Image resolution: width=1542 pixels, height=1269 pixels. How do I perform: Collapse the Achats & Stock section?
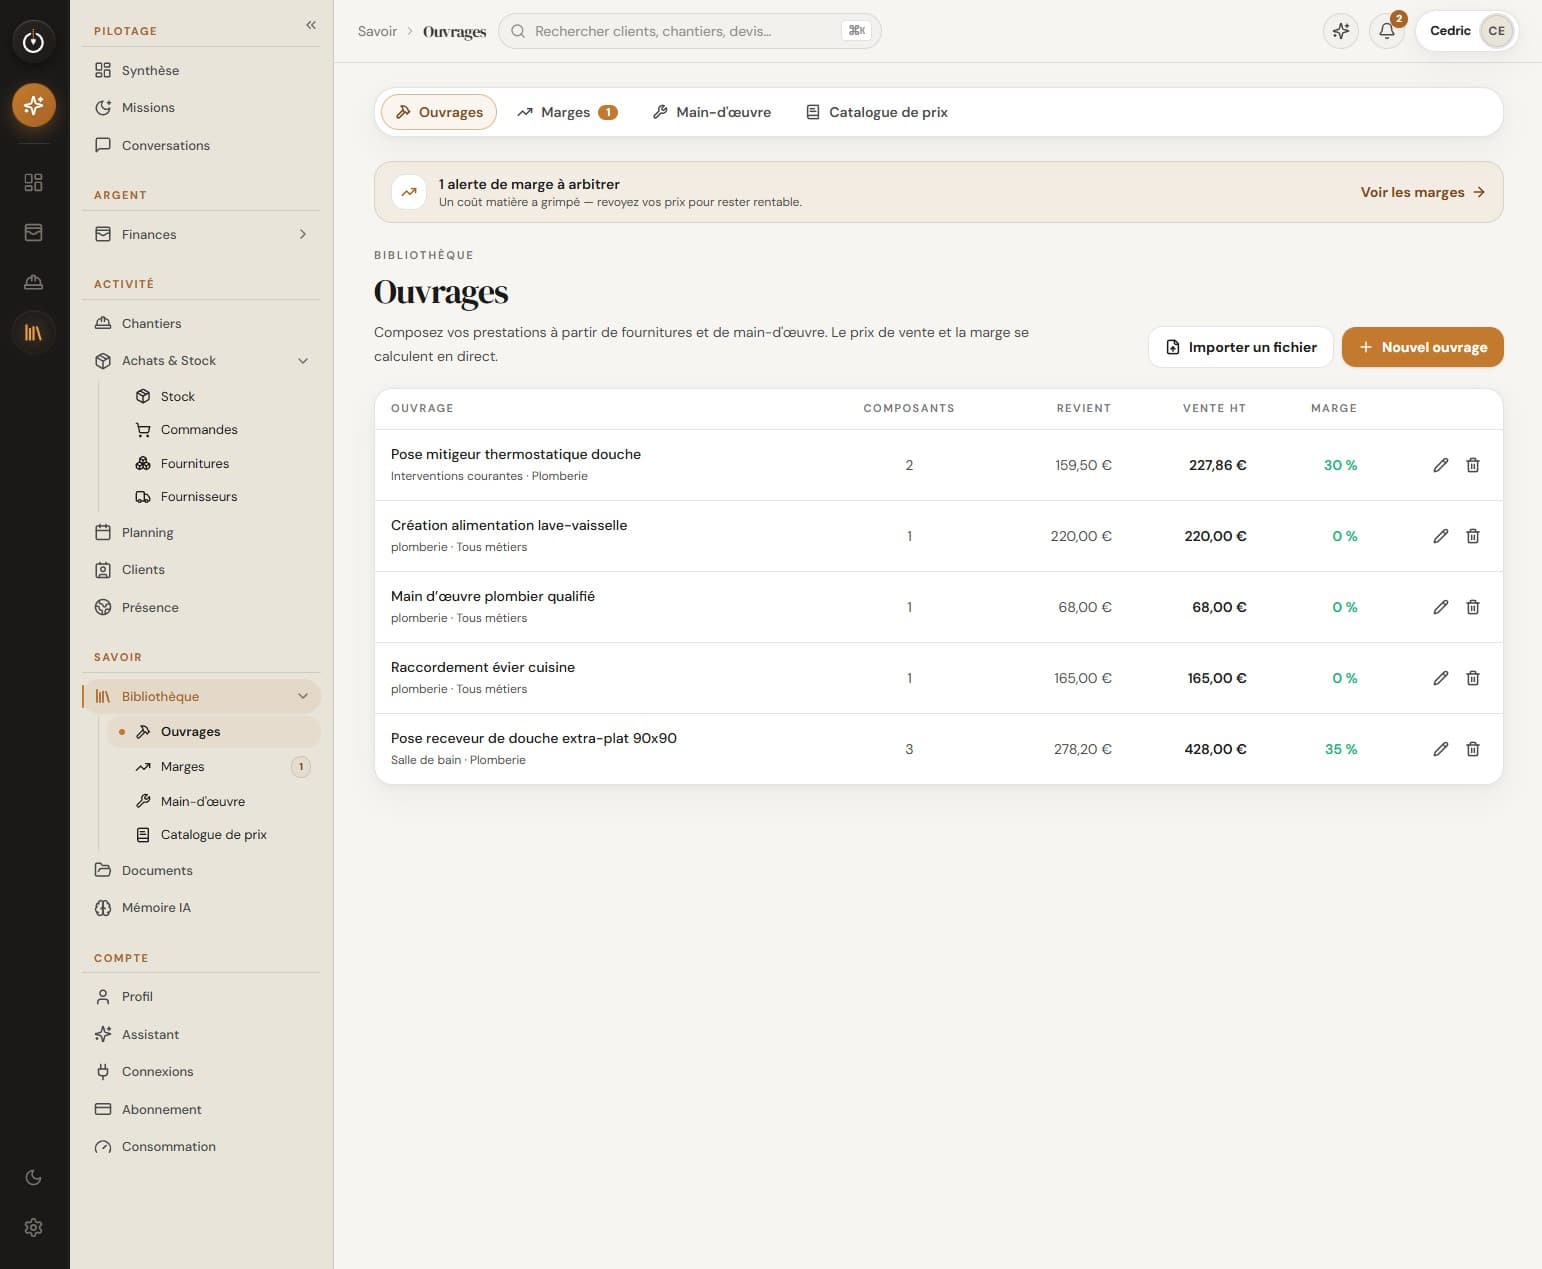pyautogui.click(x=303, y=361)
